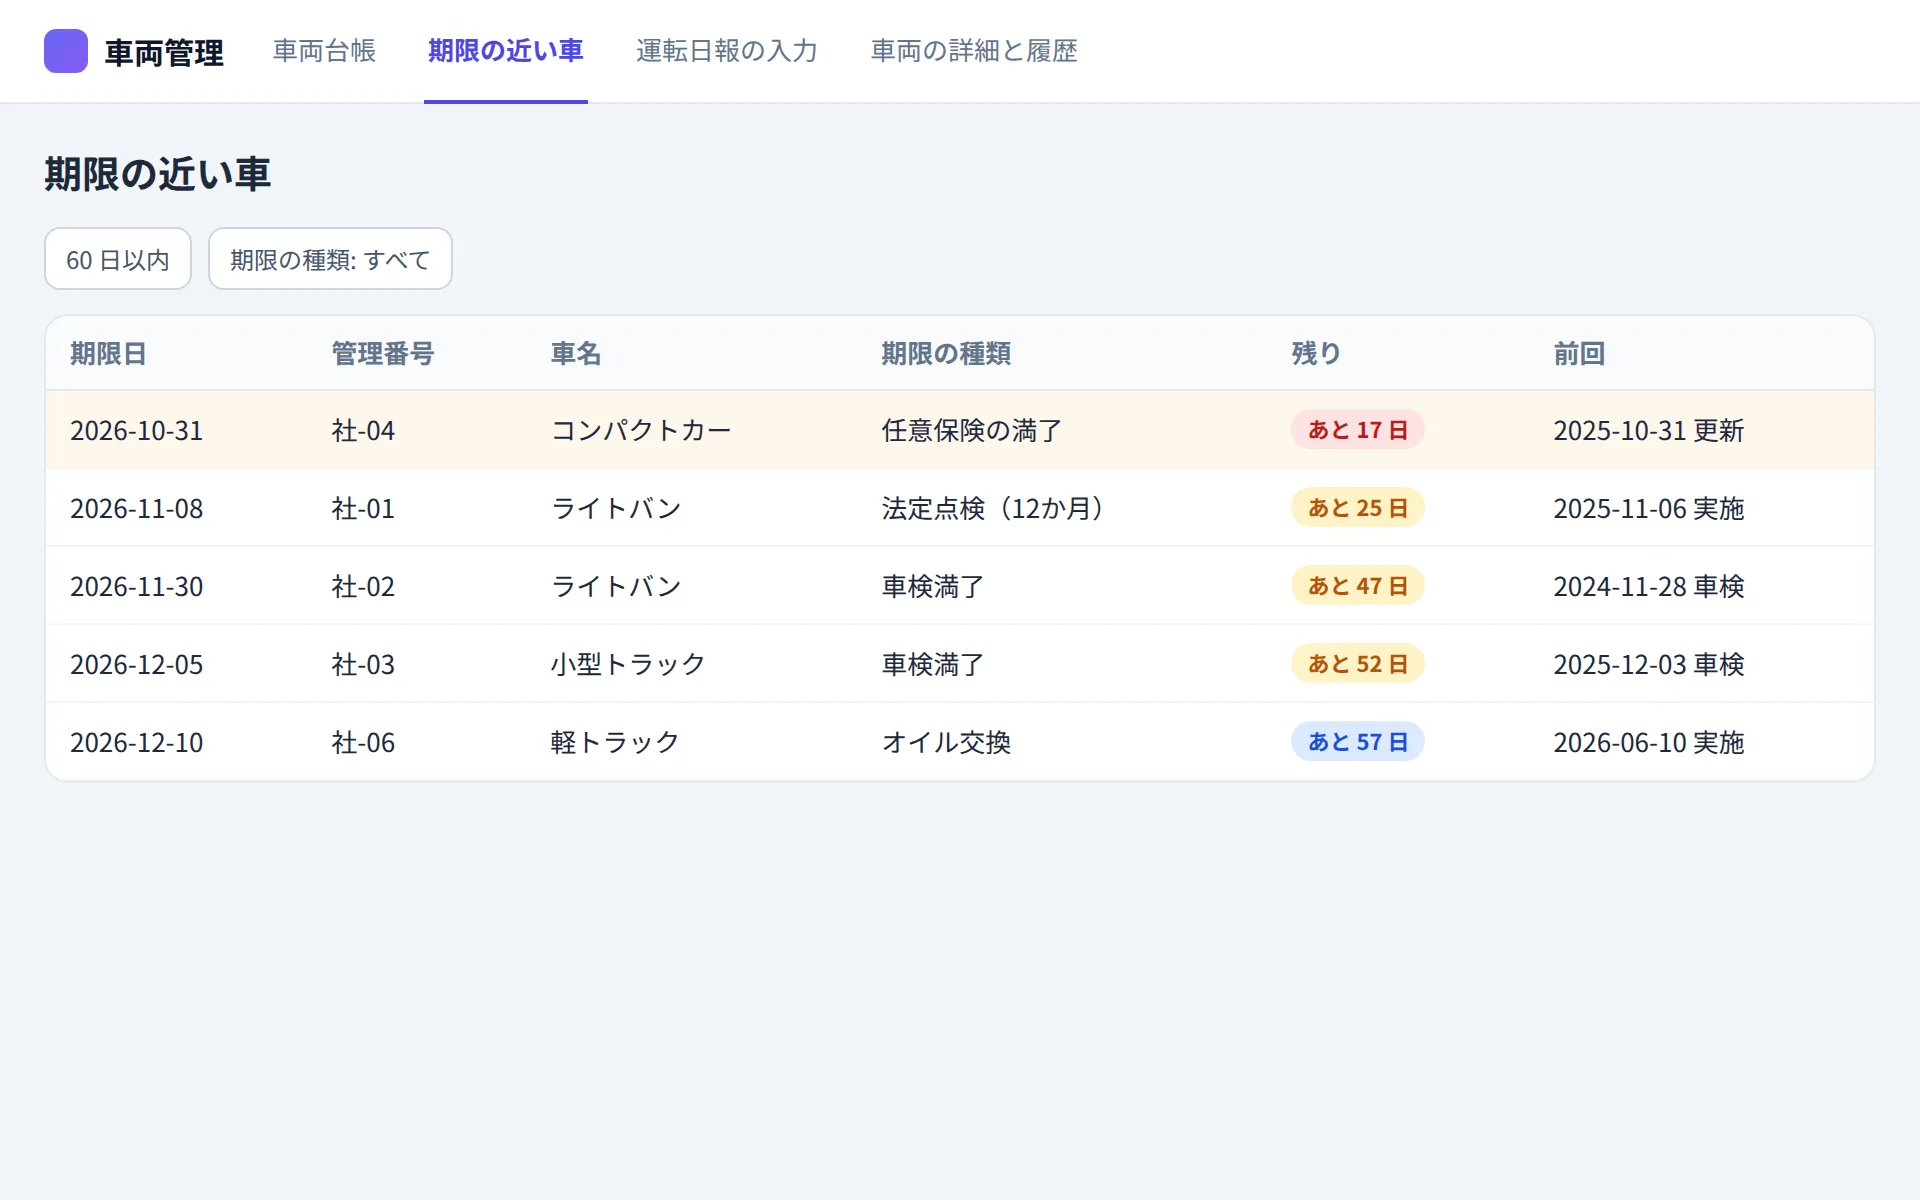Click the あと 57 日 badge
Viewport: 1920px width, 1200px height.
1358,742
